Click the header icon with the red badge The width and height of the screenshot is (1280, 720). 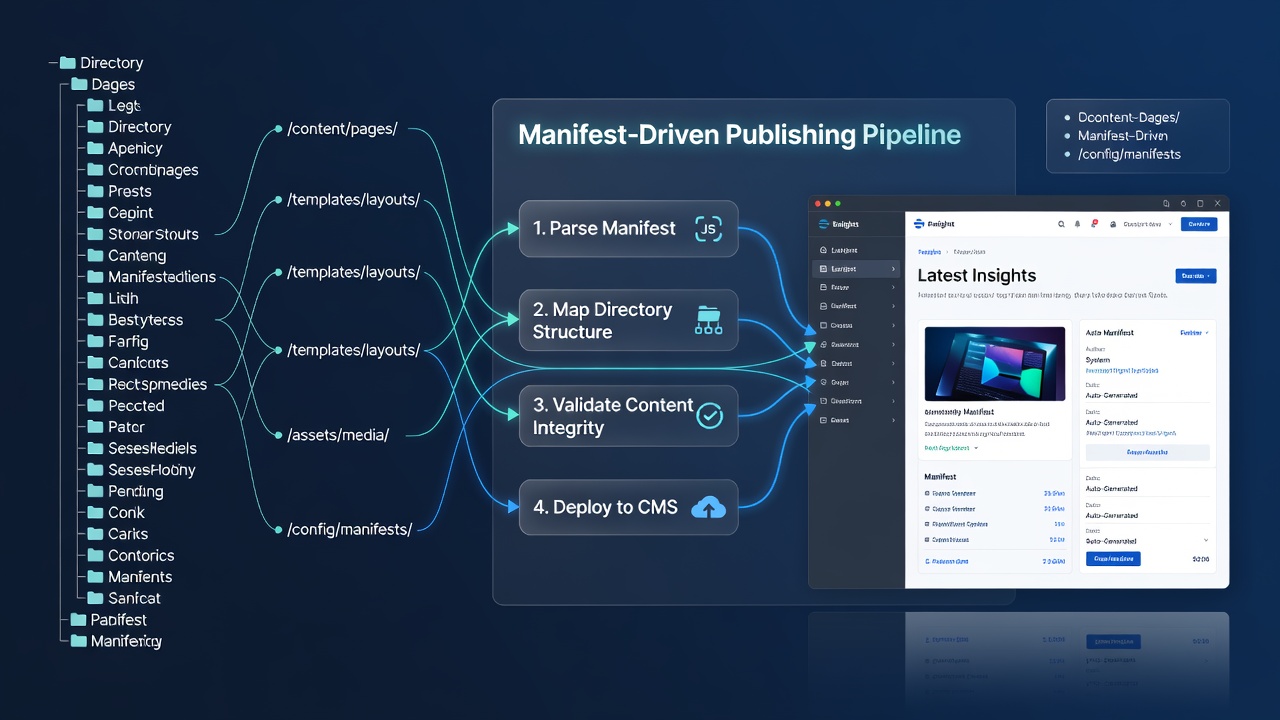pyautogui.click(x=1094, y=224)
